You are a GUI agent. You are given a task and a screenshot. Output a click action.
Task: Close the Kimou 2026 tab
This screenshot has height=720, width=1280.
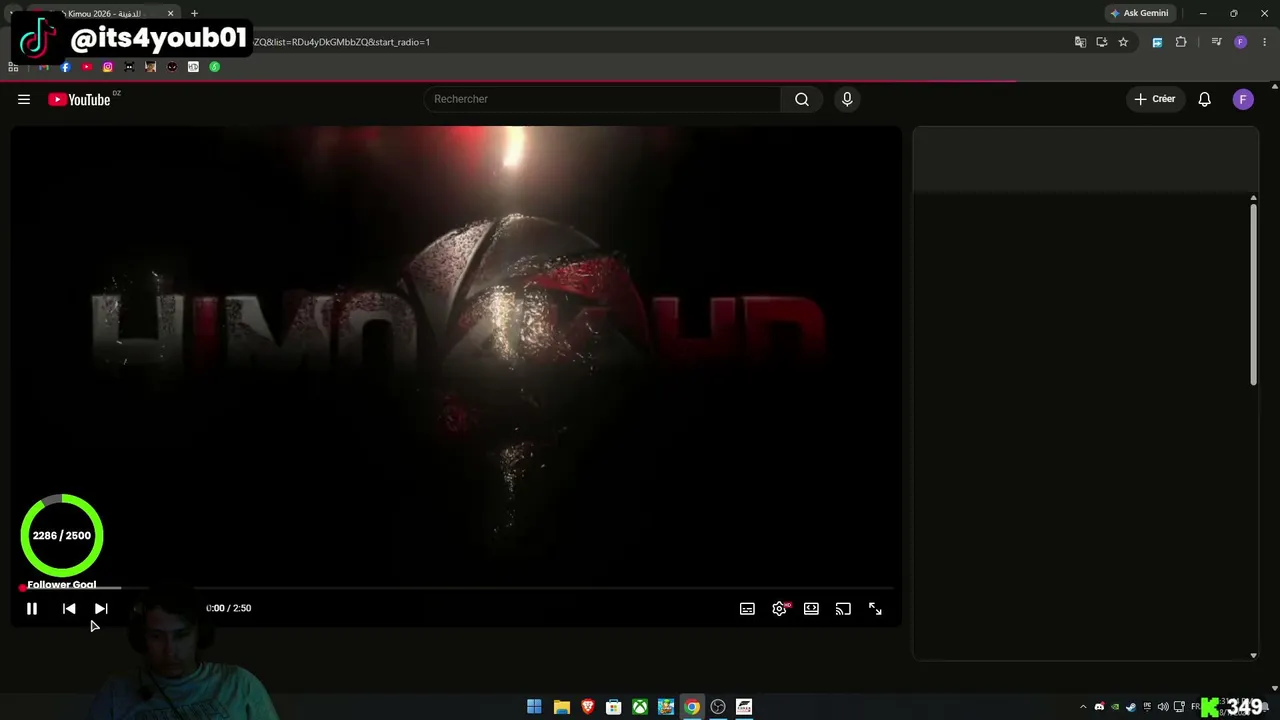point(170,14)
